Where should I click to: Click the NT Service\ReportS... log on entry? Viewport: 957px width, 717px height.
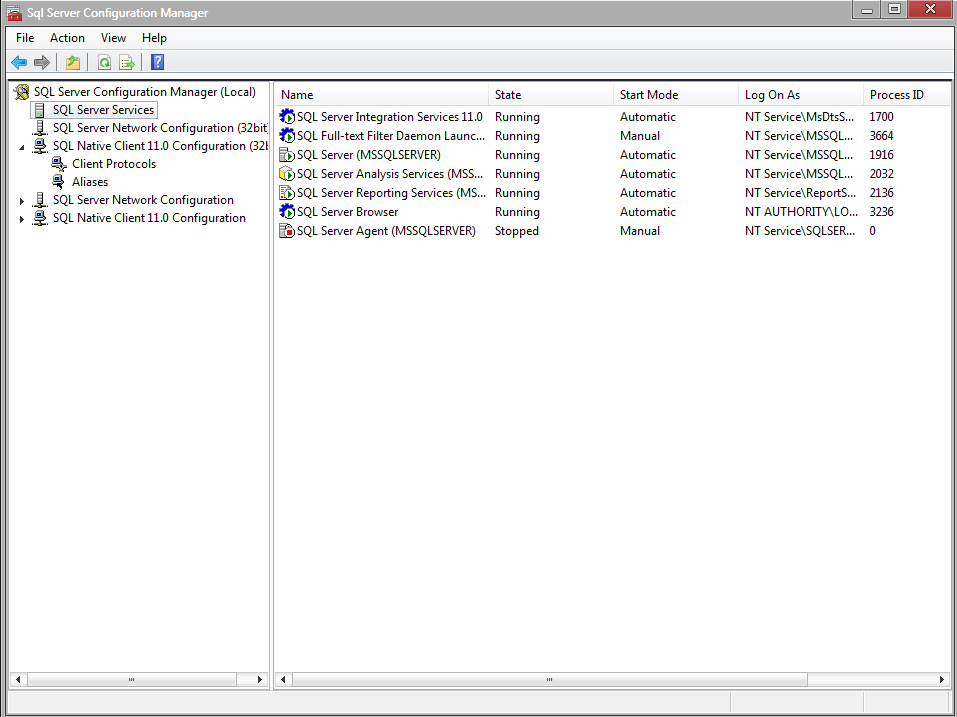click(x=800, y=193)
